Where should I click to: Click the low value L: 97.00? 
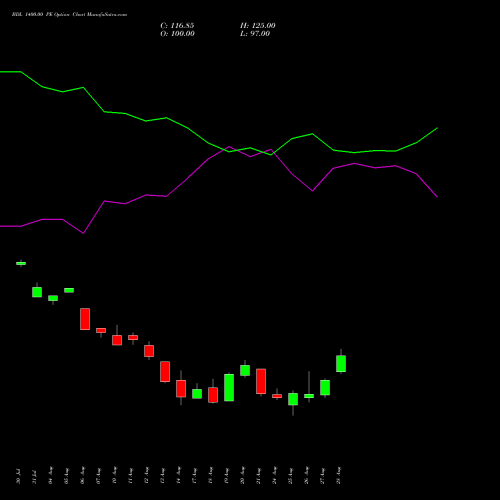(255, 34)
